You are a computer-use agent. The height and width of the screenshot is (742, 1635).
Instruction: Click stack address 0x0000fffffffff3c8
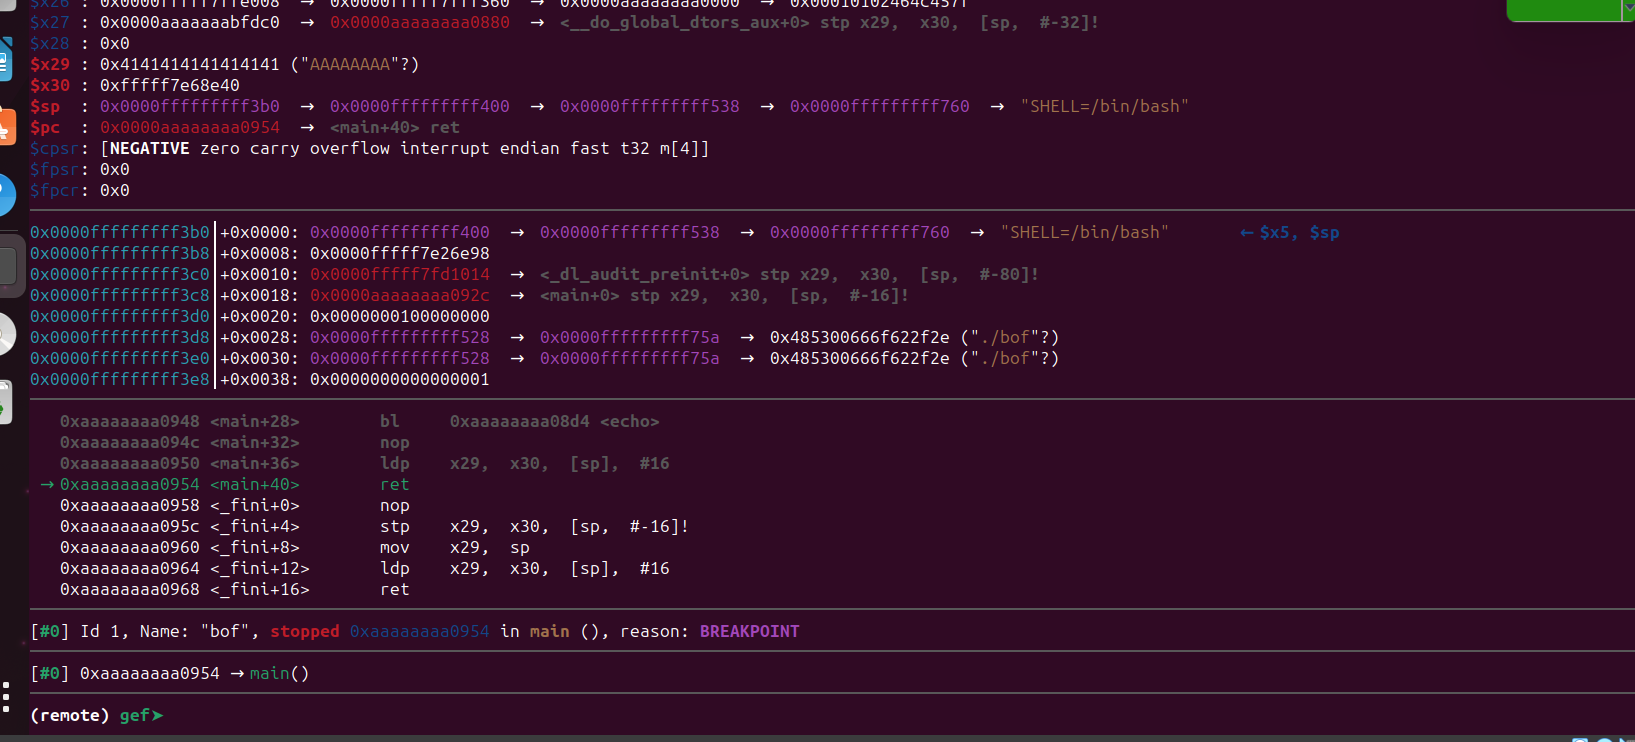tap(120, 295)
